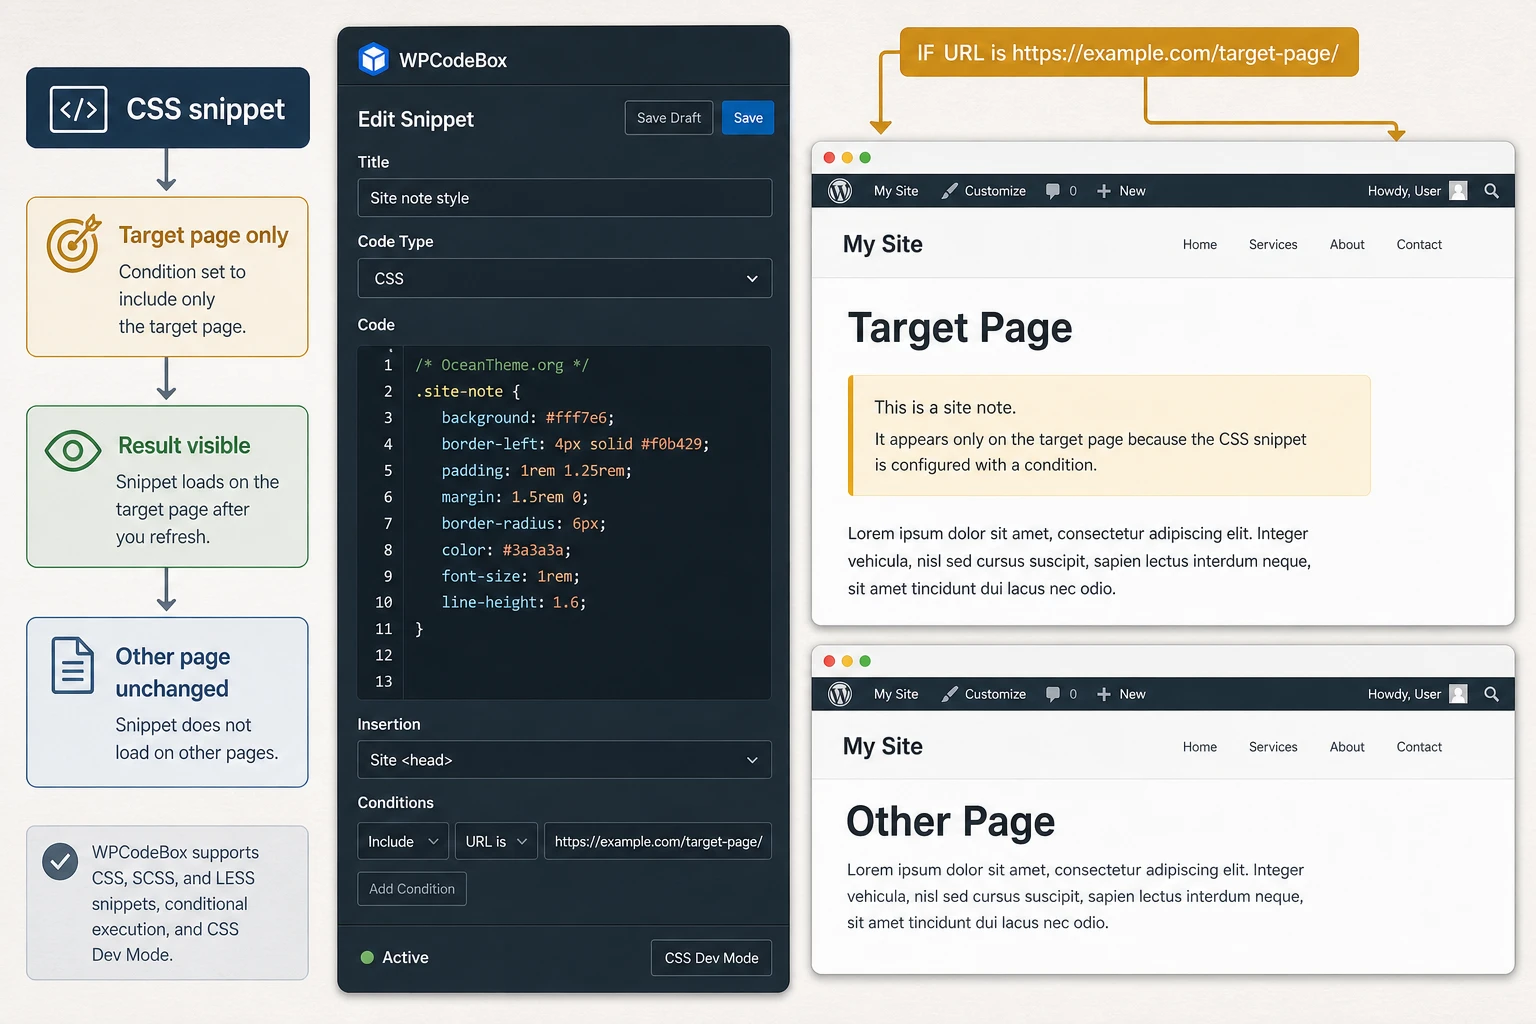This screenshot has height=1024, width=1536.
Task: Open Home menu in Other Page window
Action: (1200, 747)
